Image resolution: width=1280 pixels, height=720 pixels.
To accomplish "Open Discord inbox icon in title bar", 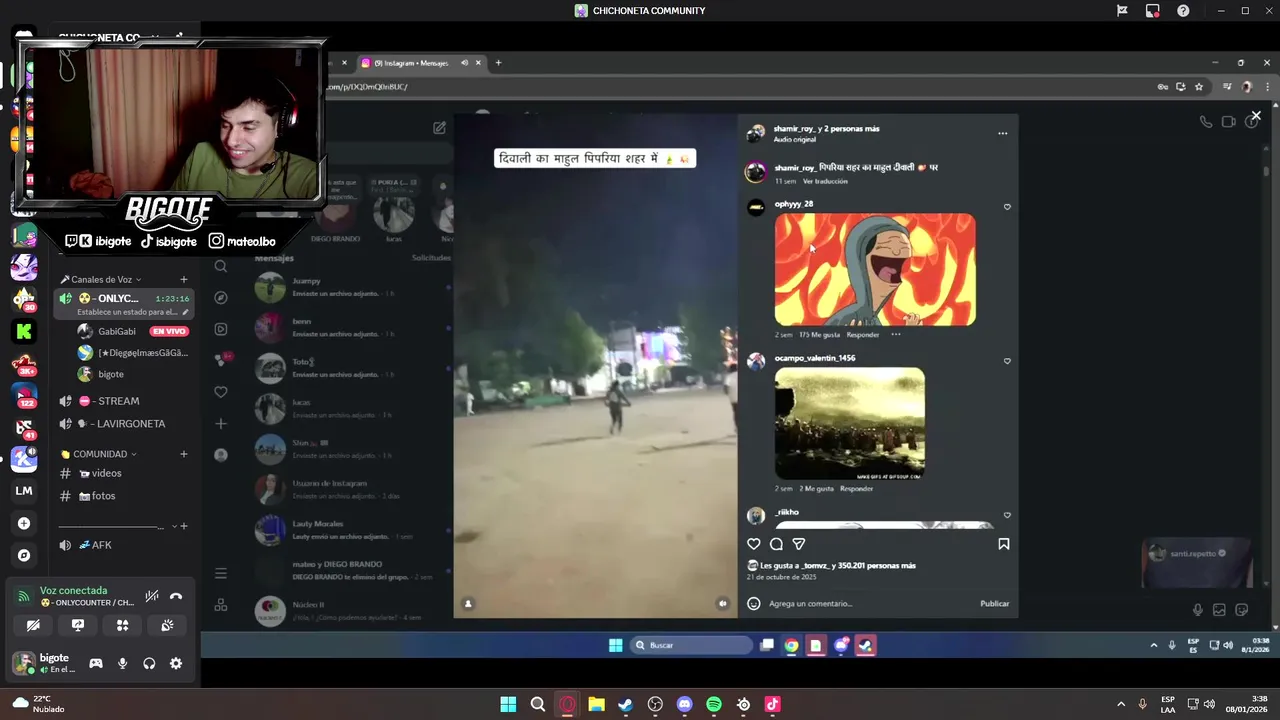I will [x=1153, y=11].
